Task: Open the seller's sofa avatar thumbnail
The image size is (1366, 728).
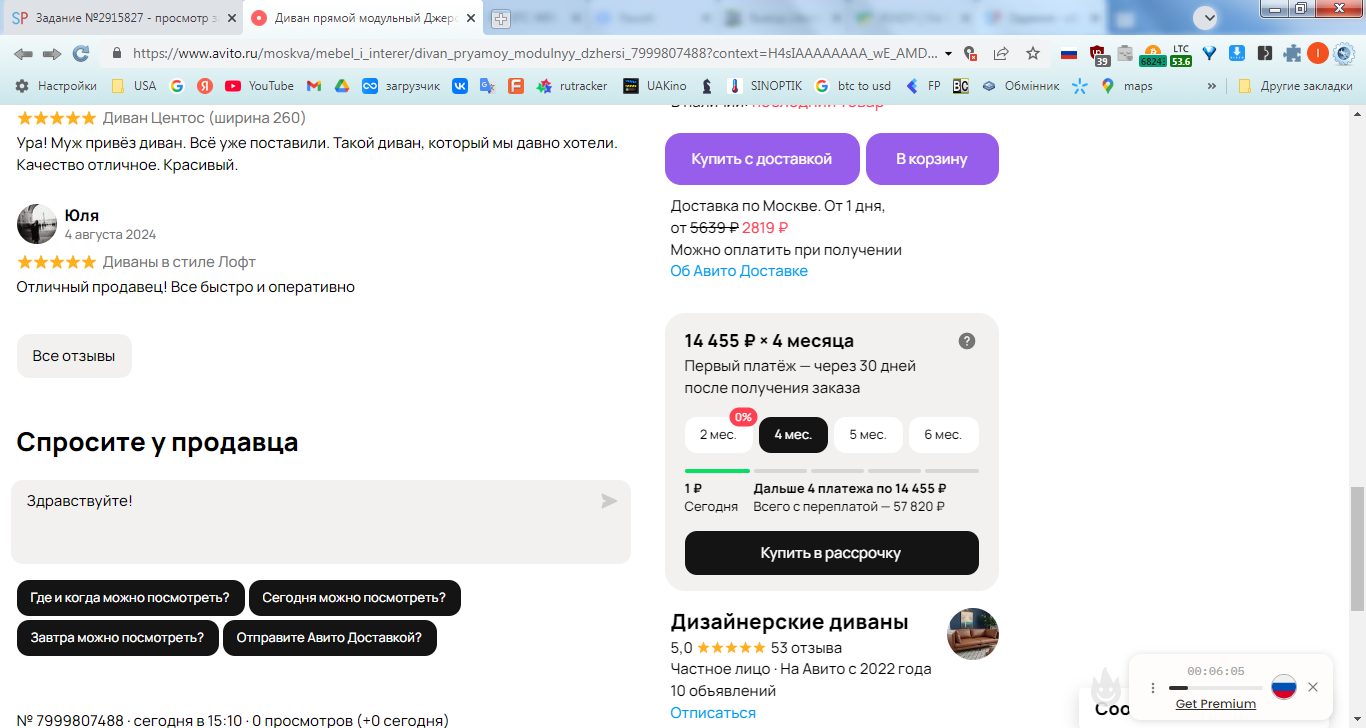Action: click(973, 634)
